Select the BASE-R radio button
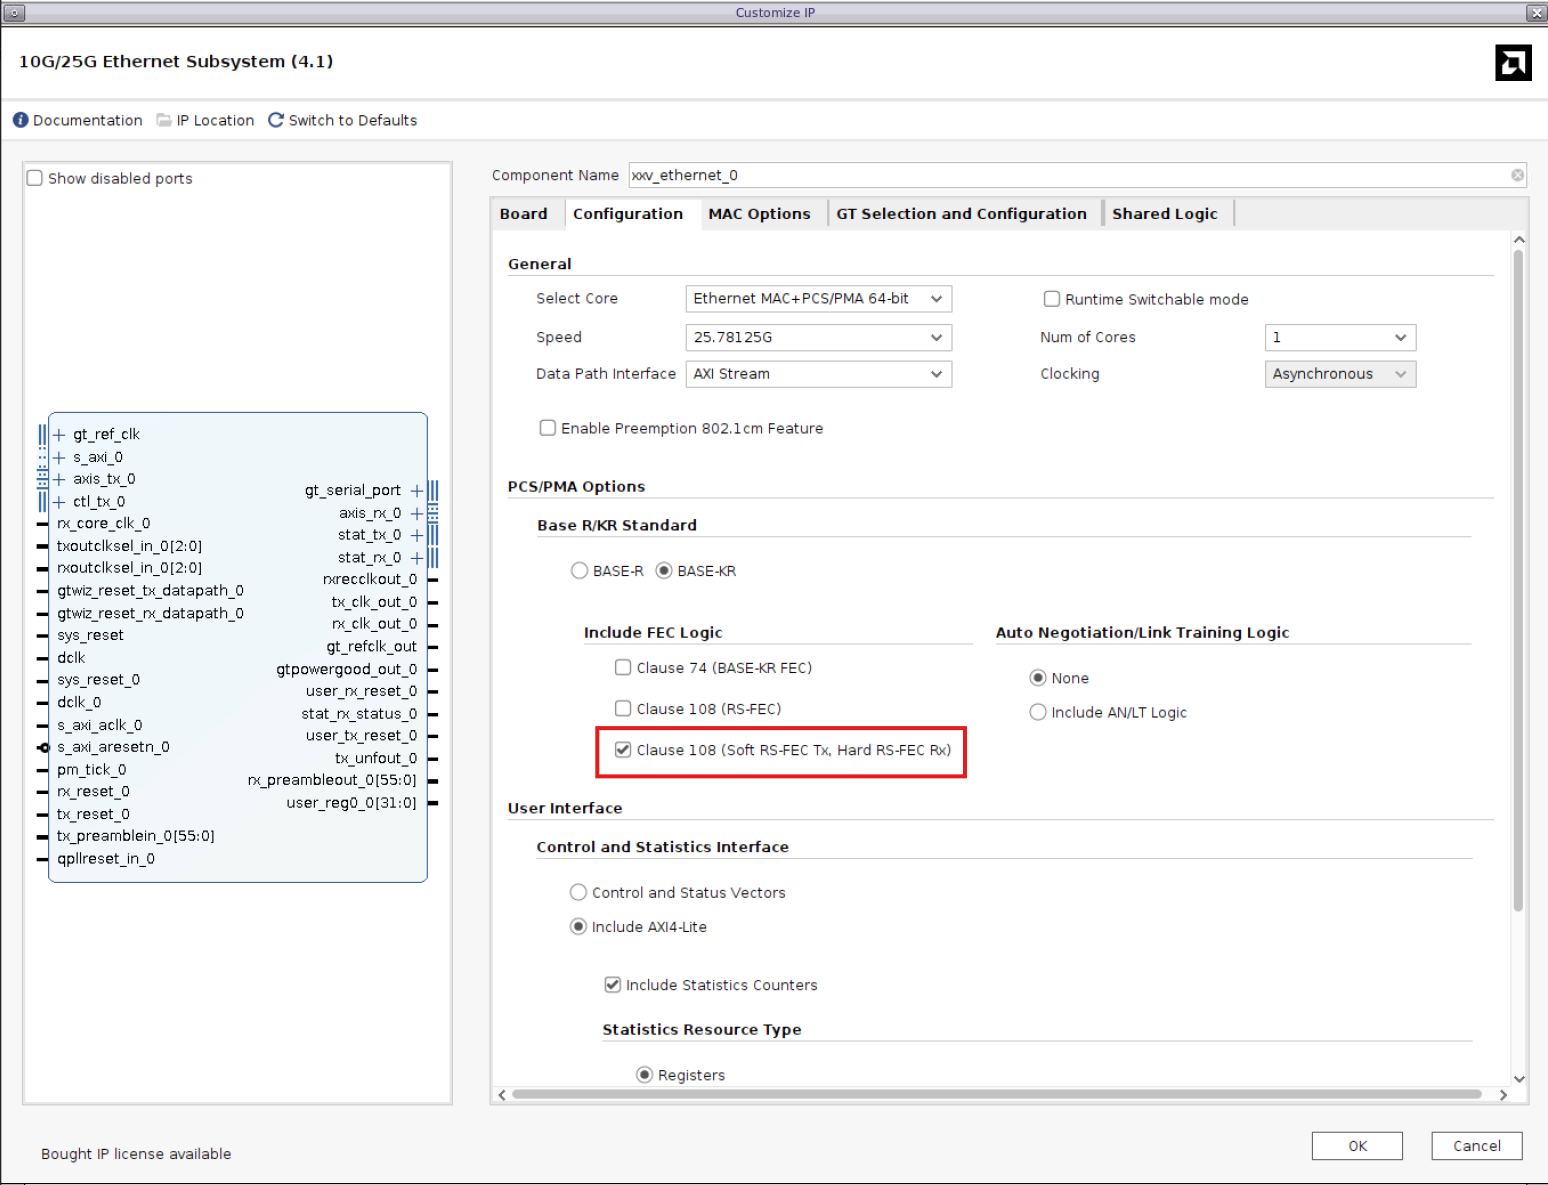Image resolution: width=1548 pixels, height=1185 pixels. [579, 570]
